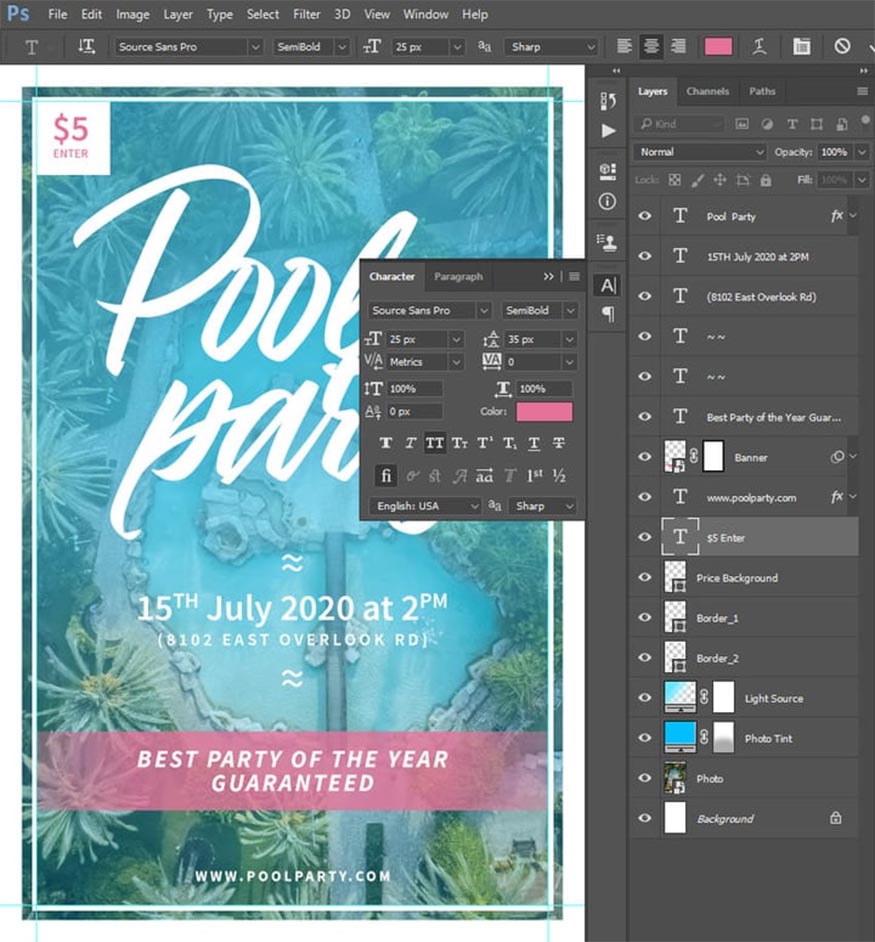
Task: Toggle the Character and Paragraph panels icon
Action: [801, 46]
